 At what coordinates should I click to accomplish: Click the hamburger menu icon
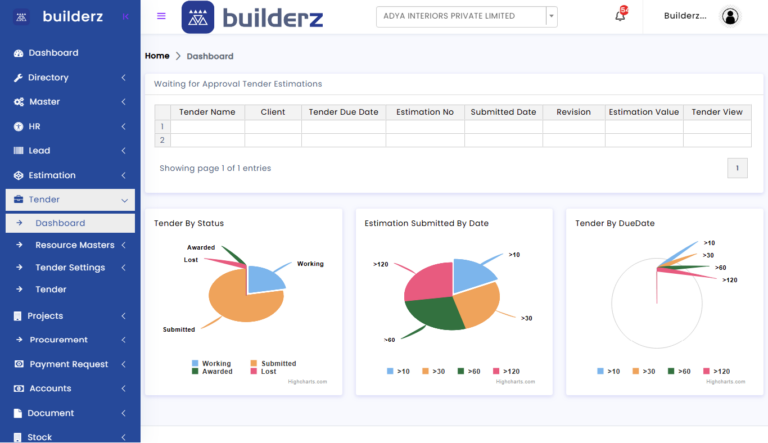tap(161, 16)
